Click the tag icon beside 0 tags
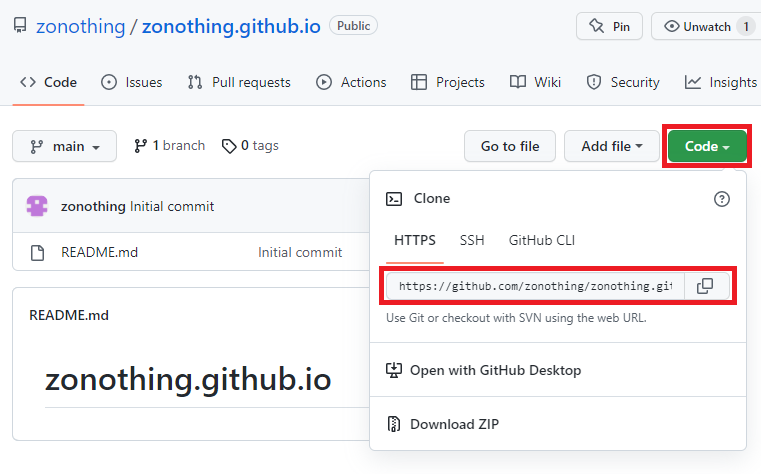Screen dimensions: 761x474 tap(229, 146)
